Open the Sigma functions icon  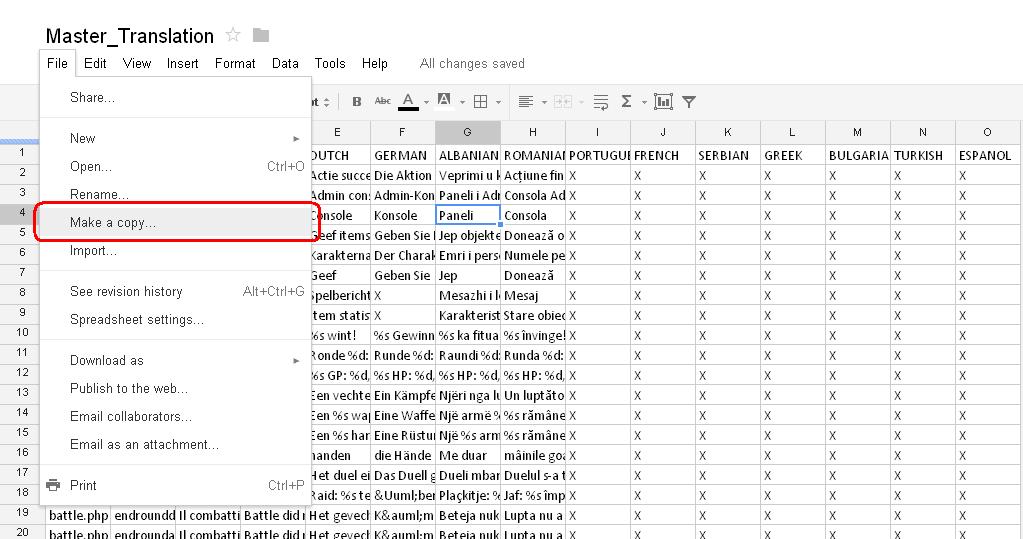coord(627,101)
